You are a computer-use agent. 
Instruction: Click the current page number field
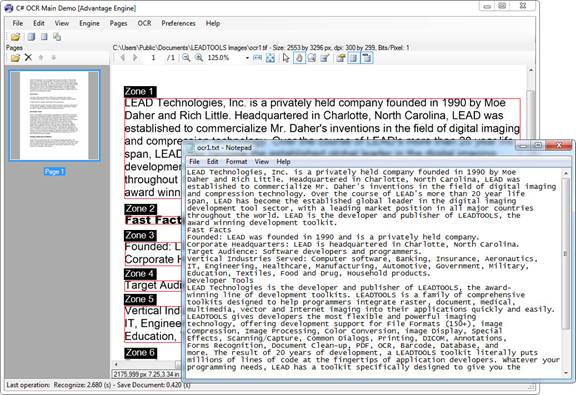[153, 58]
